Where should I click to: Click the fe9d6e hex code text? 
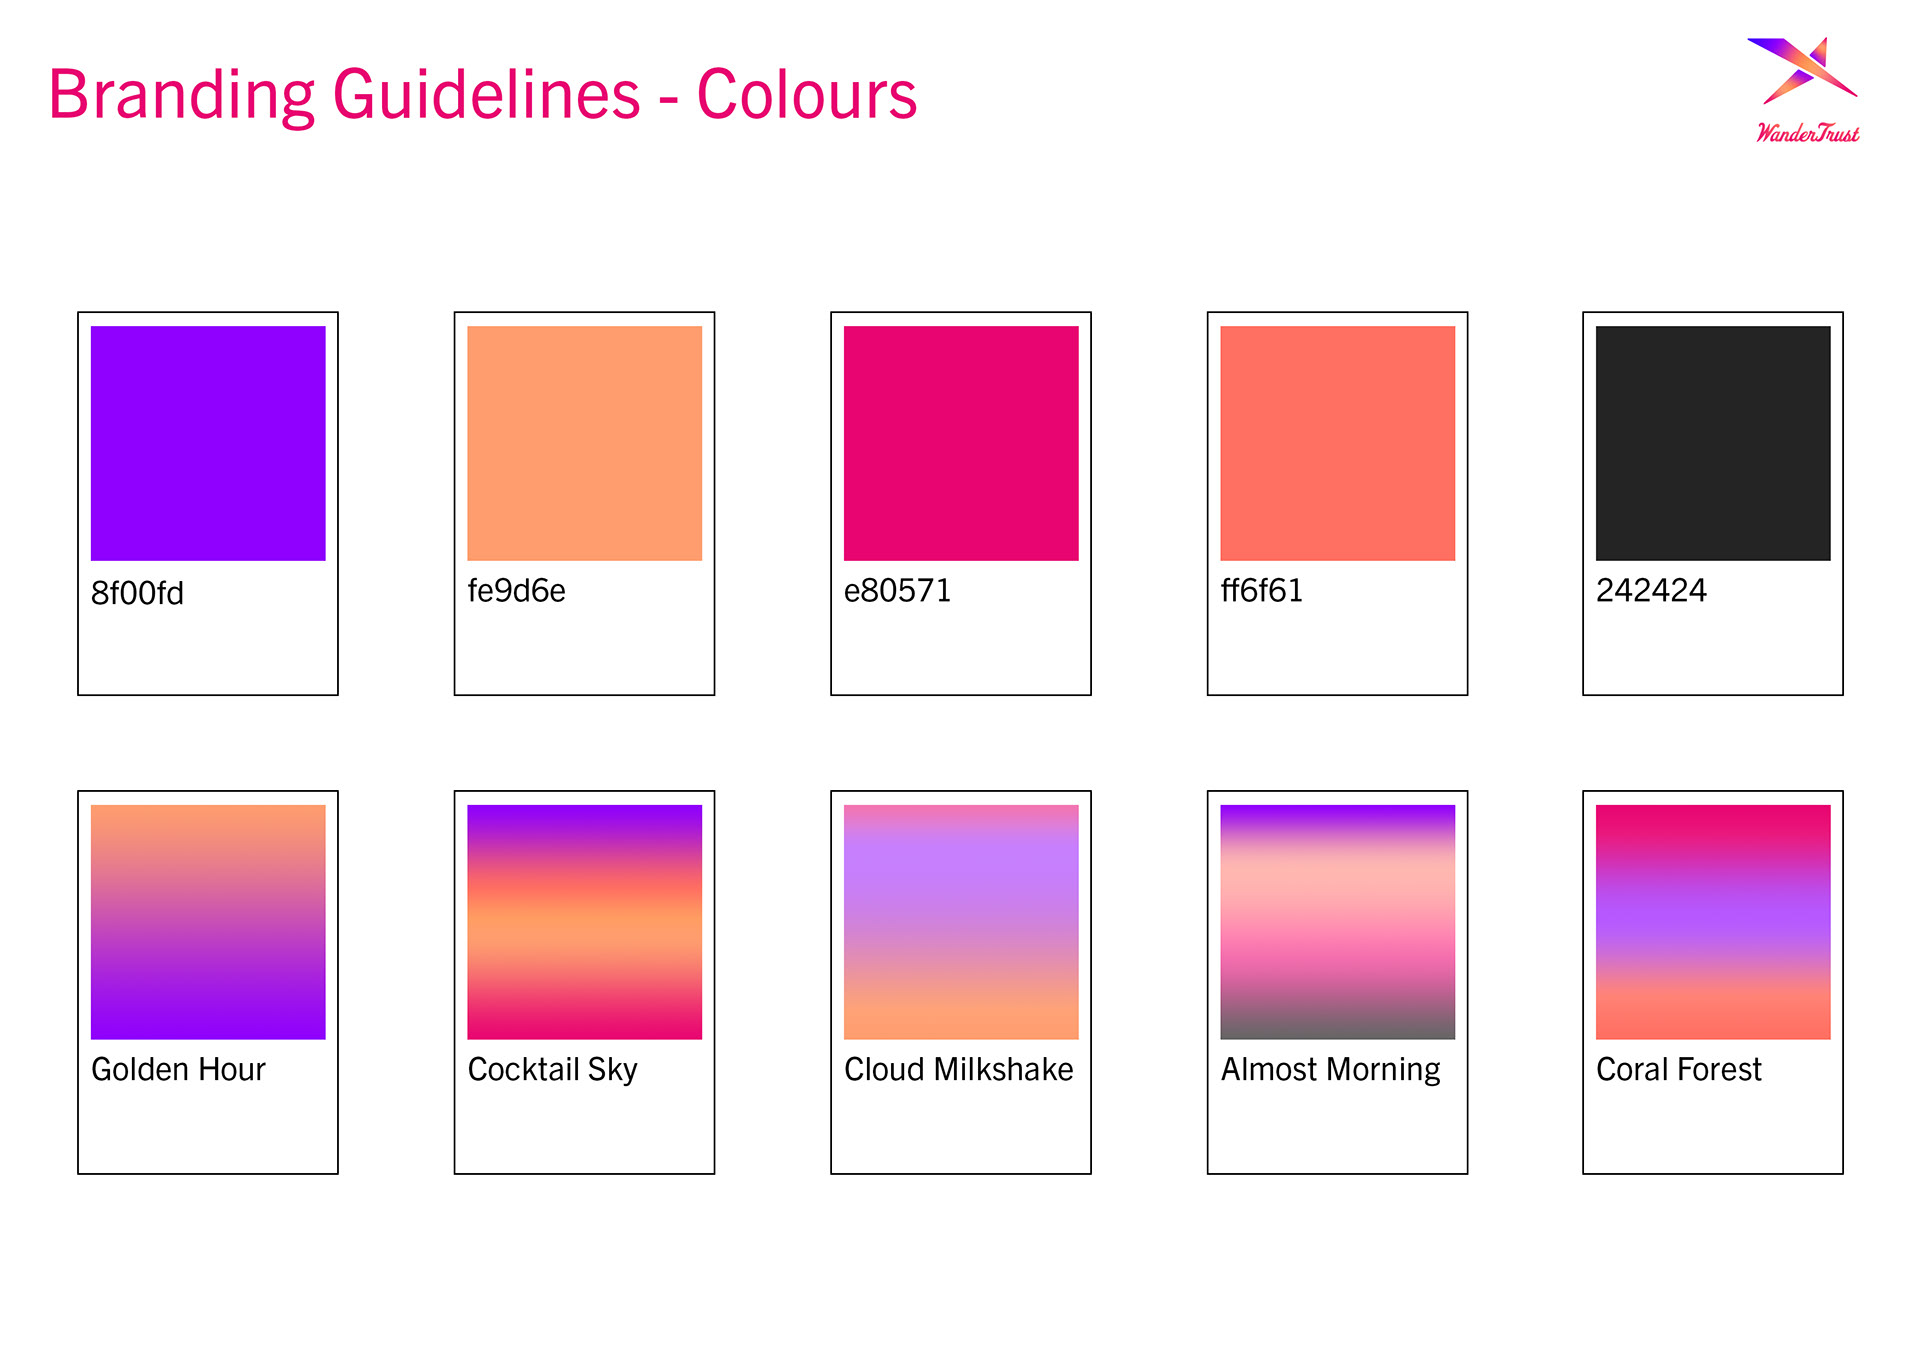pos(516,591)
